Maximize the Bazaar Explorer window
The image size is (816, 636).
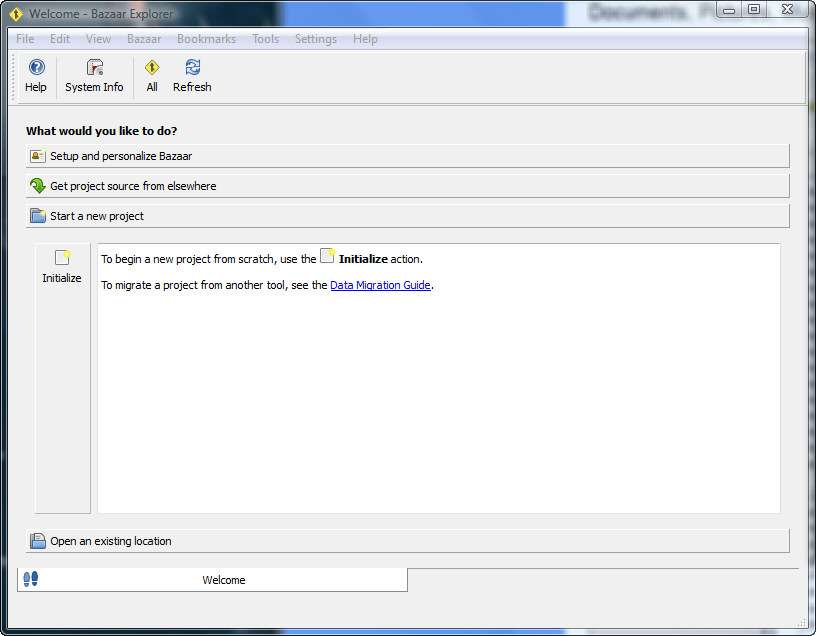(754, 10)
